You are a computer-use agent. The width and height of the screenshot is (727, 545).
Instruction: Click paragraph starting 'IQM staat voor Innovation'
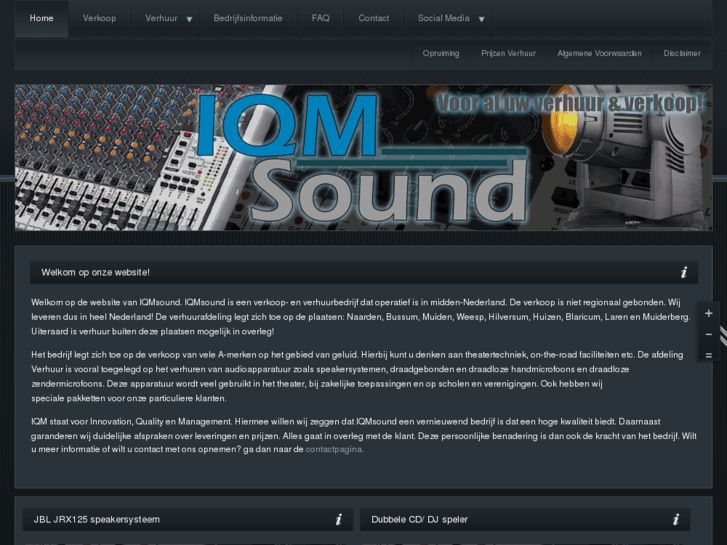coord(364,436)
